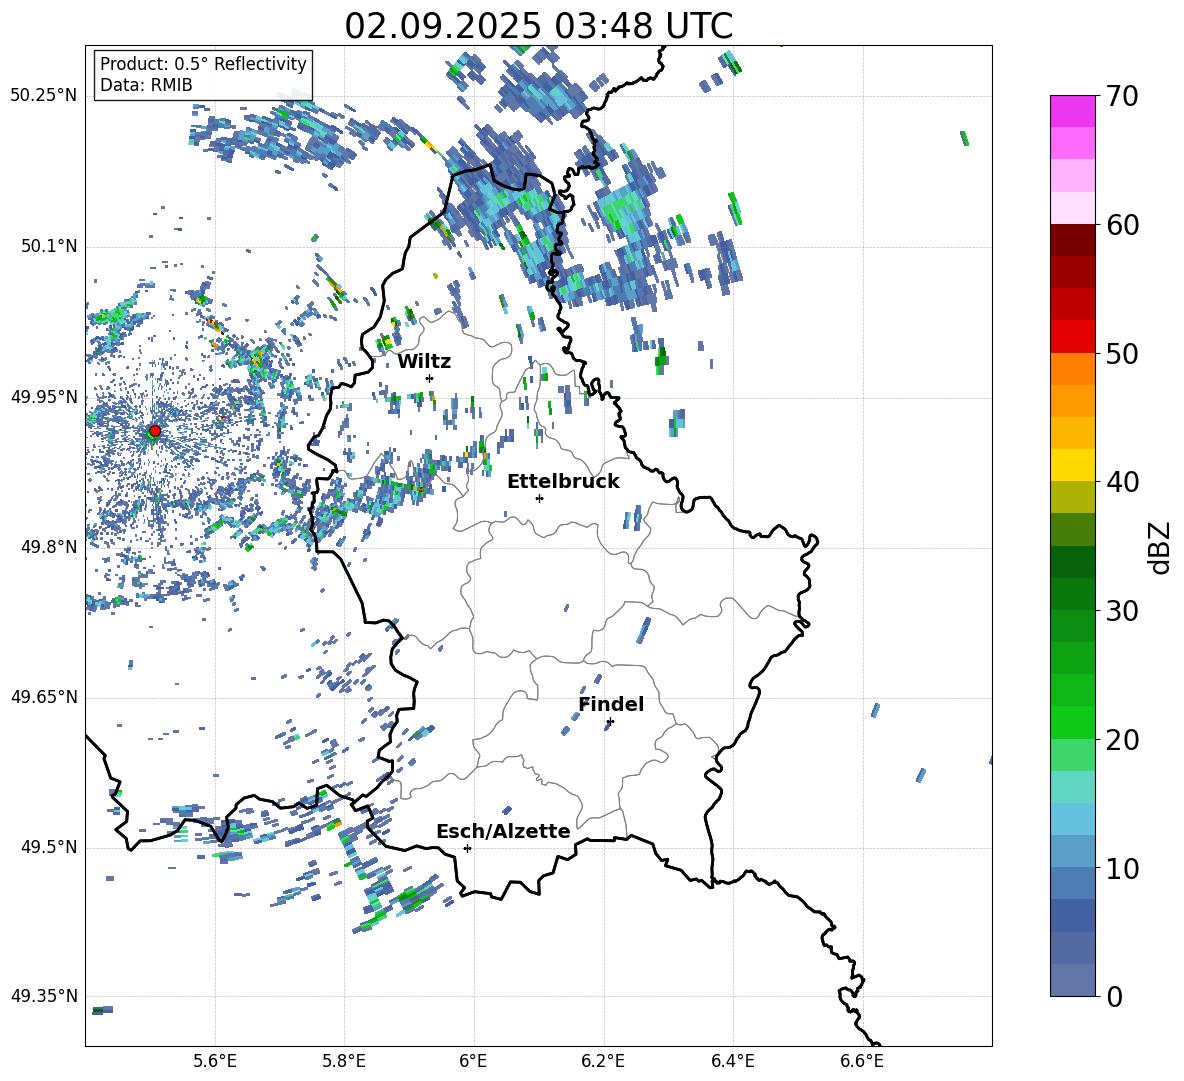Viewport: 1184px width, 1081px height.
Task: Click the map title 02.09.2025 03:48 UTC
Action: pyautogui.click(x=538, y=26)
